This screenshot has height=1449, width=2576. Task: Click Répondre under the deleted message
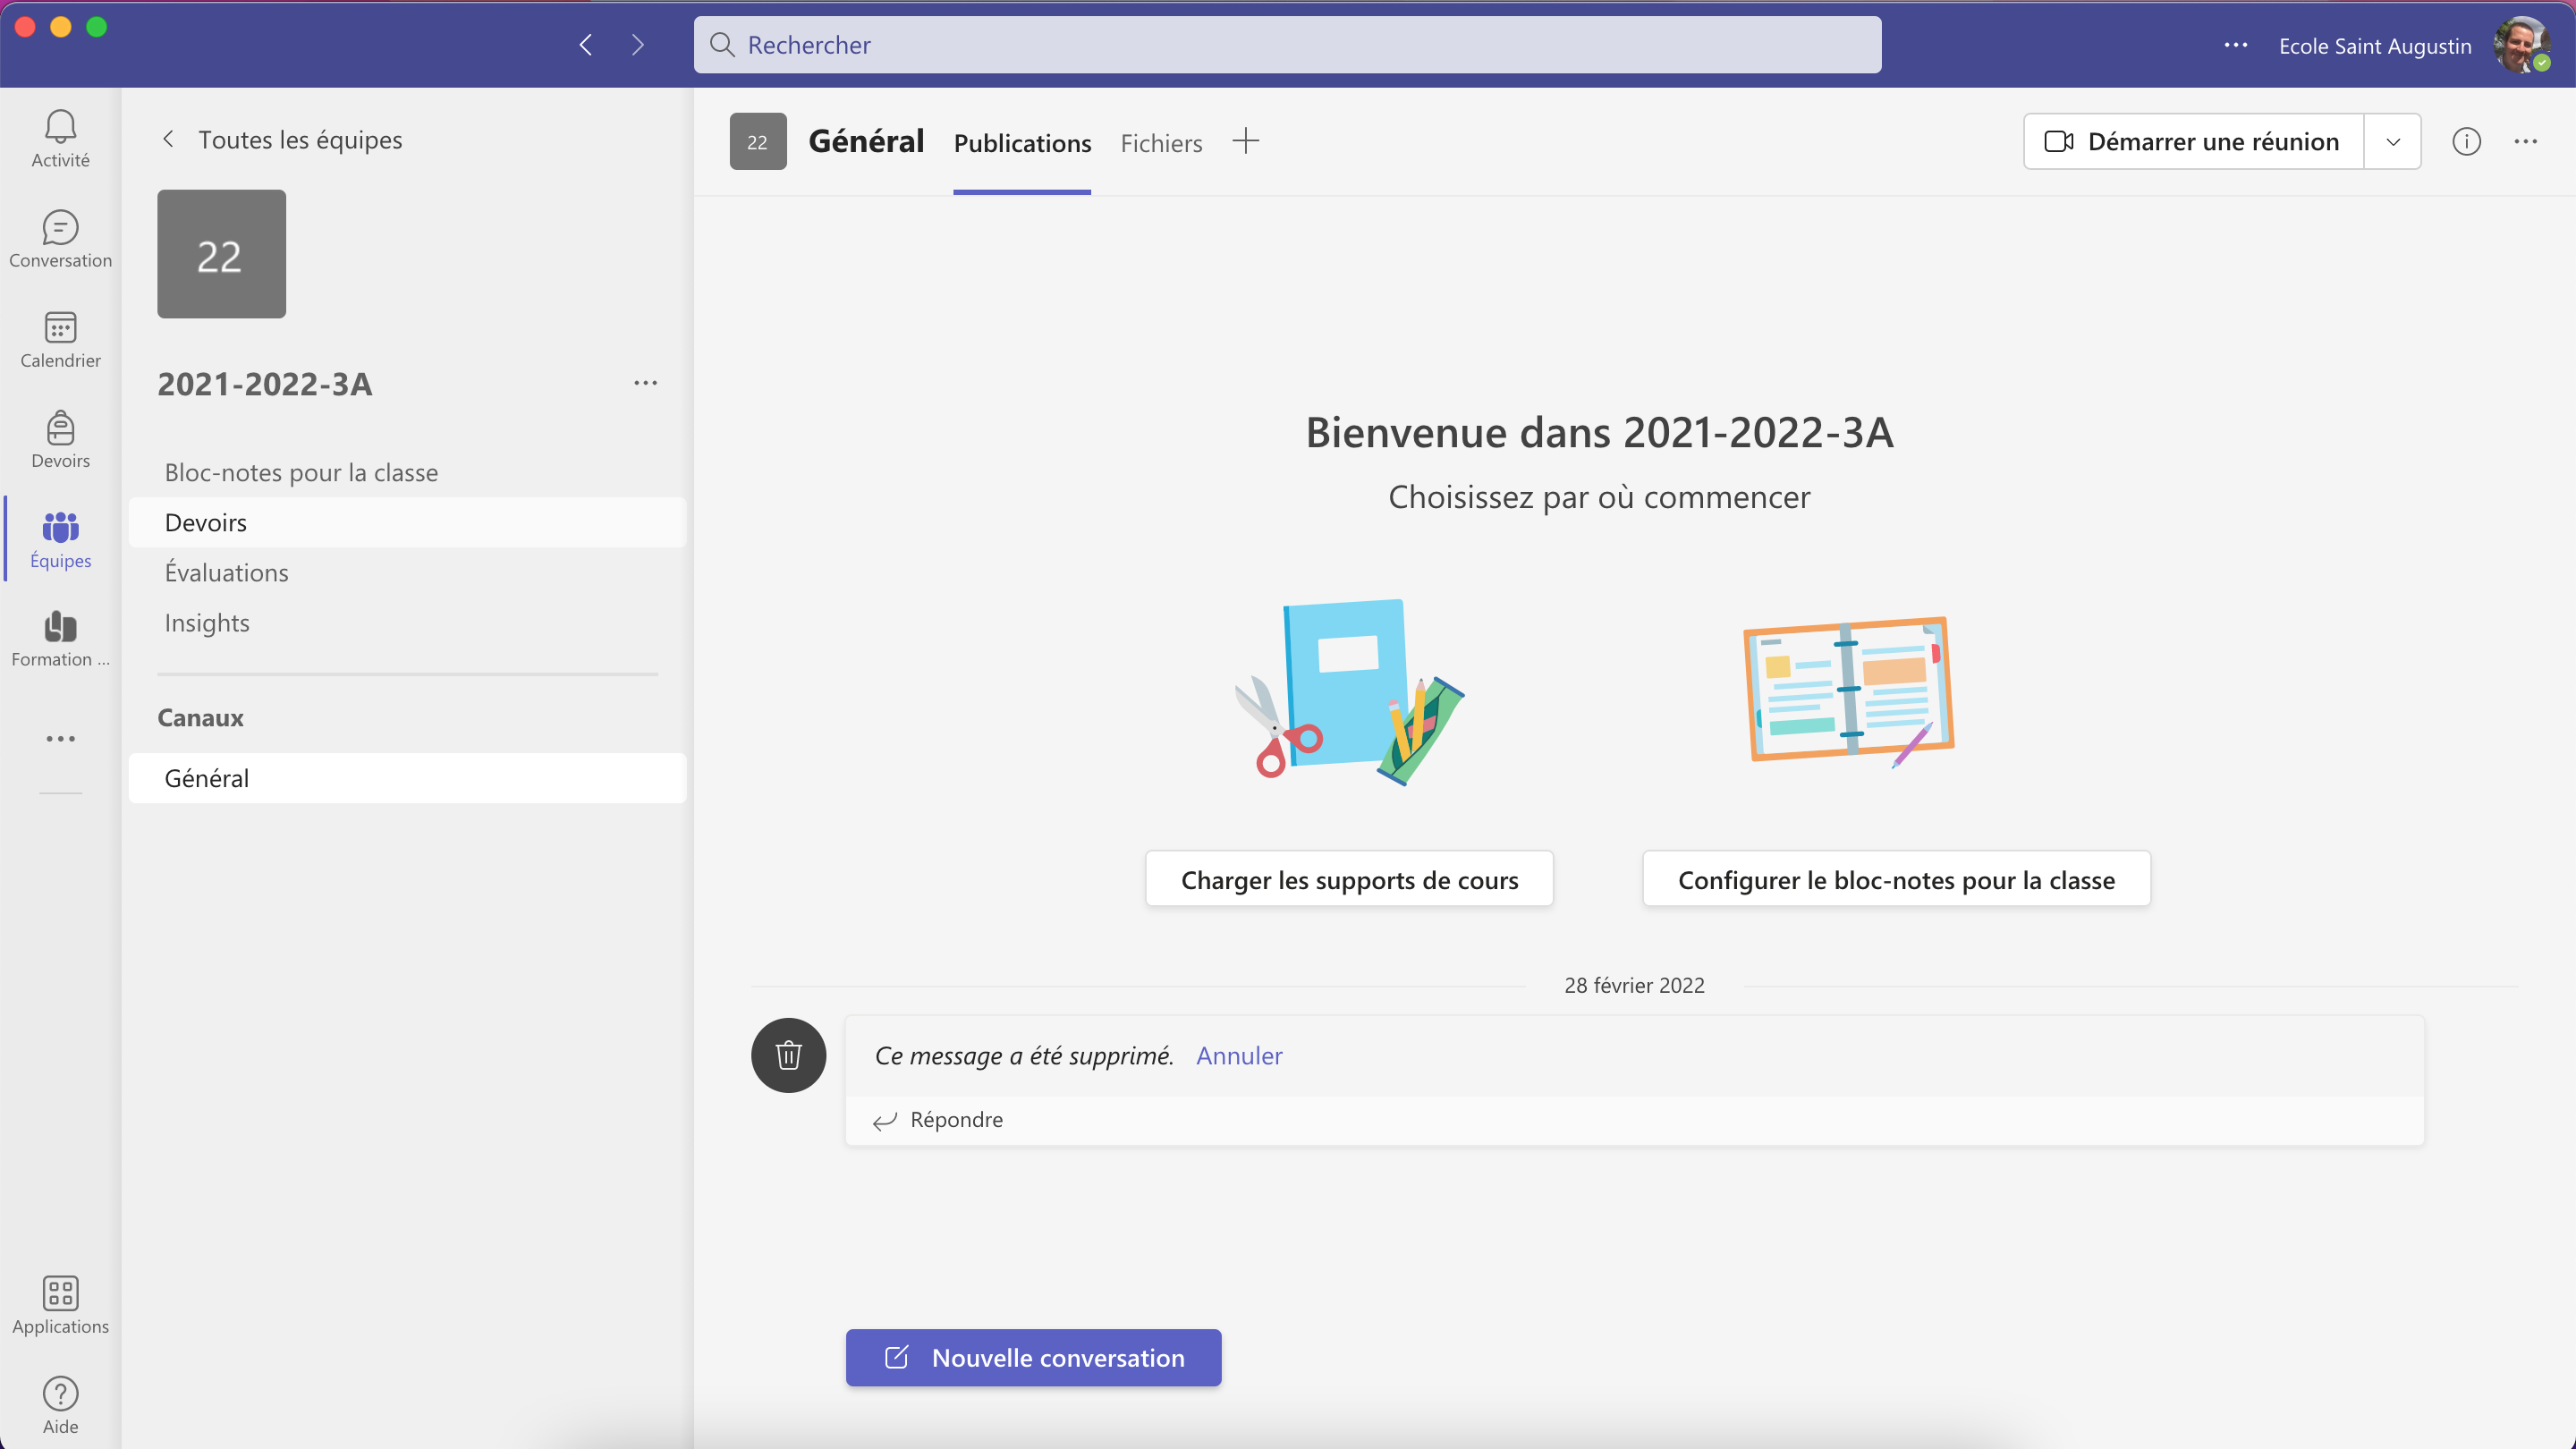(940, 1120)
